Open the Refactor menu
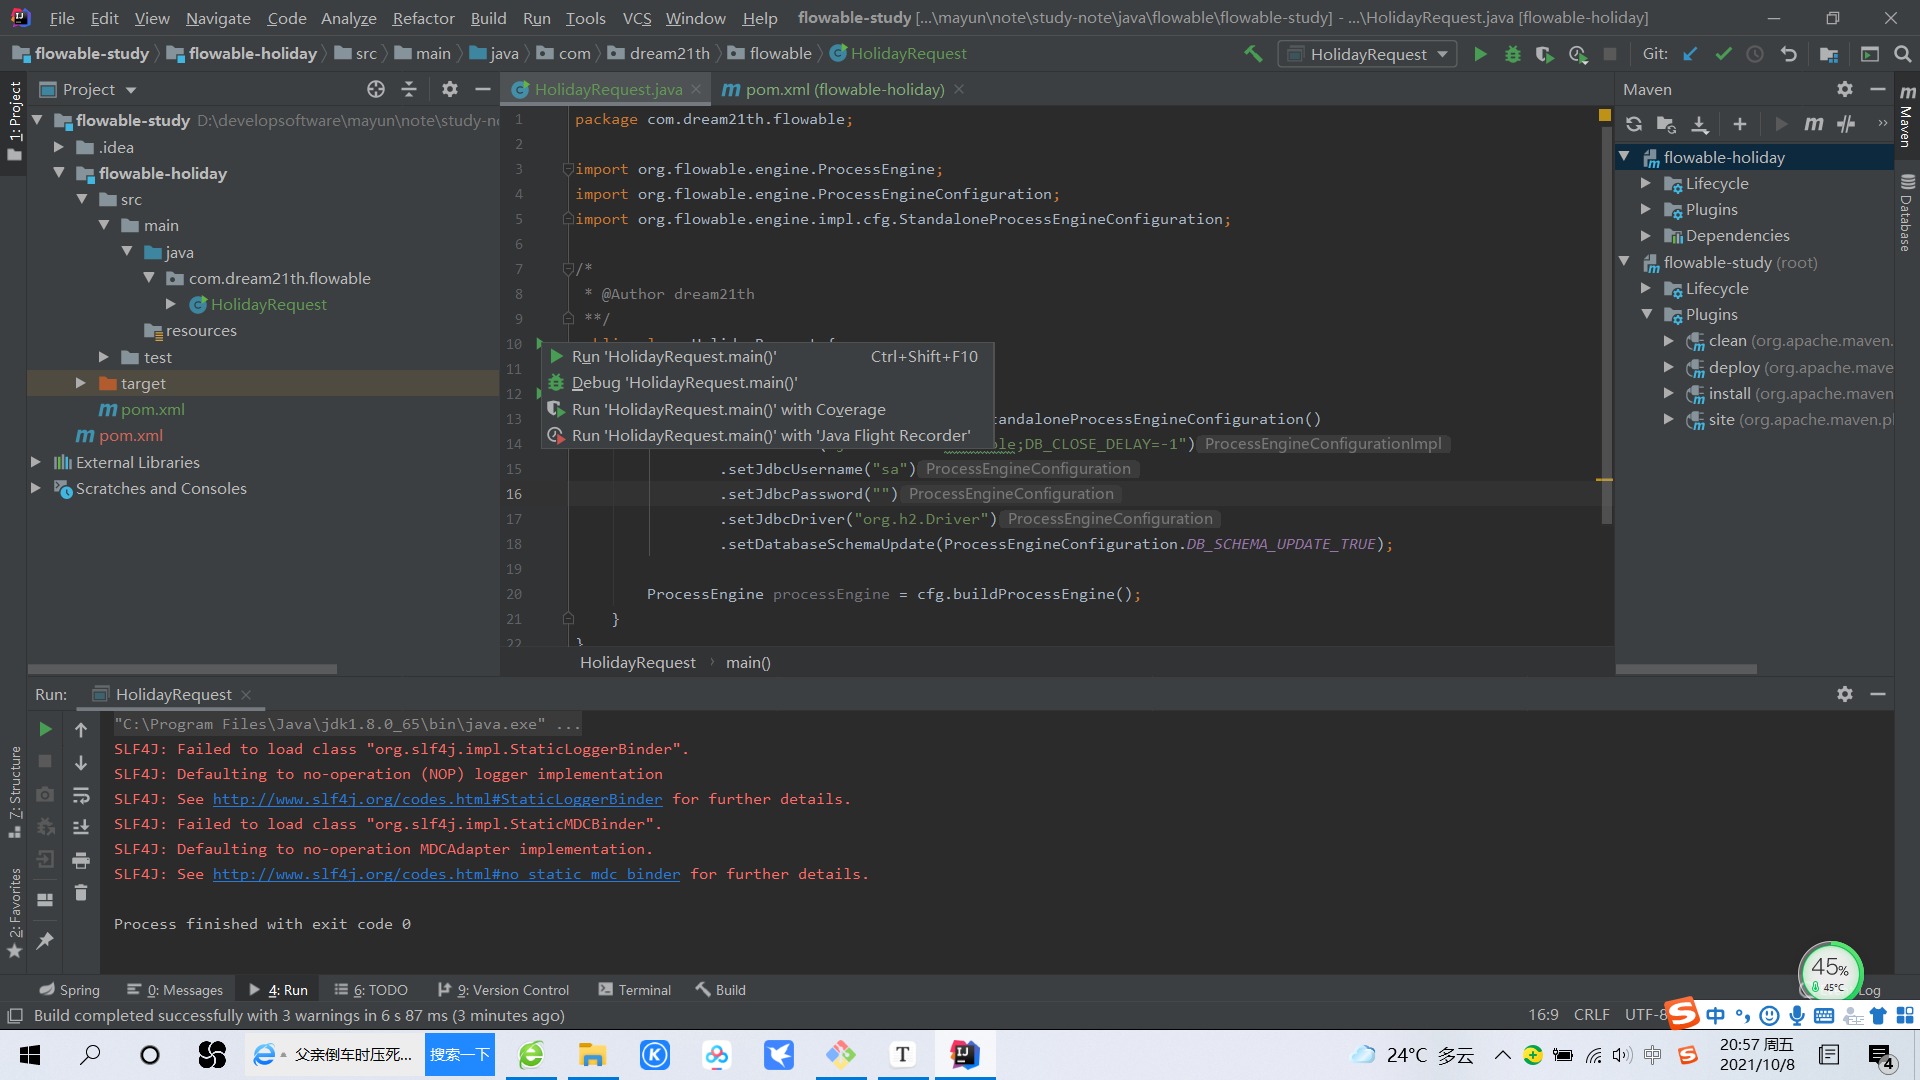 coord(423,18)
